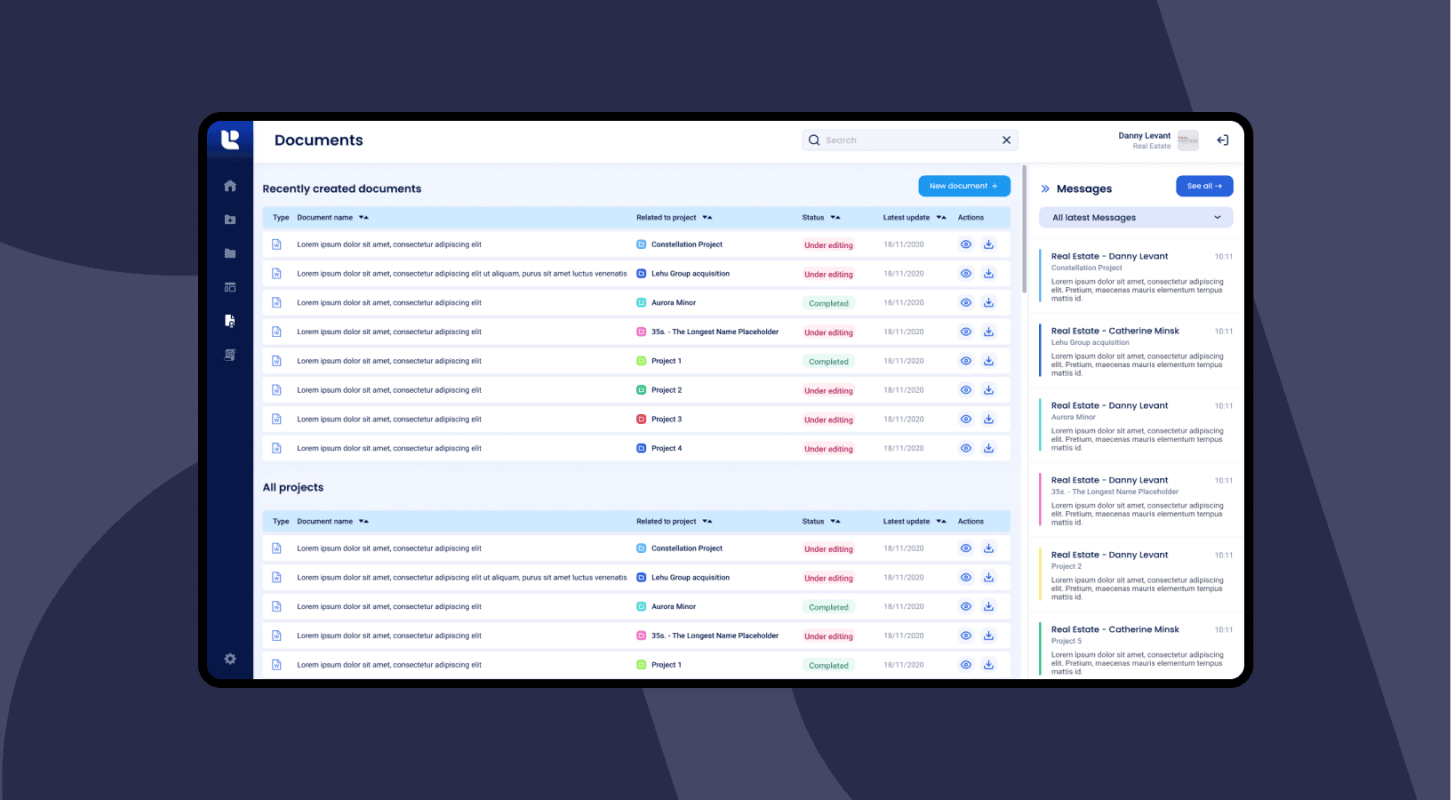
Task: Open All latest Messages dropdown
Action: (1136, 217)
